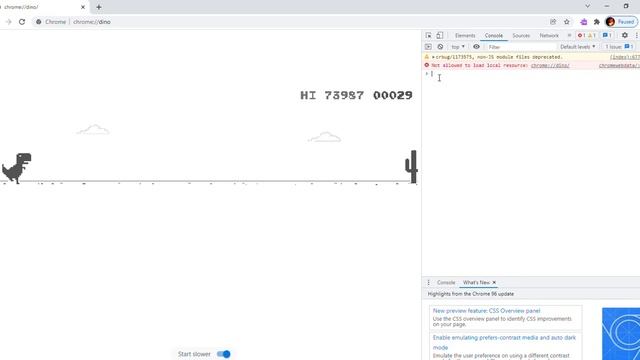Switch to the Elements tab

coord(465,36)
